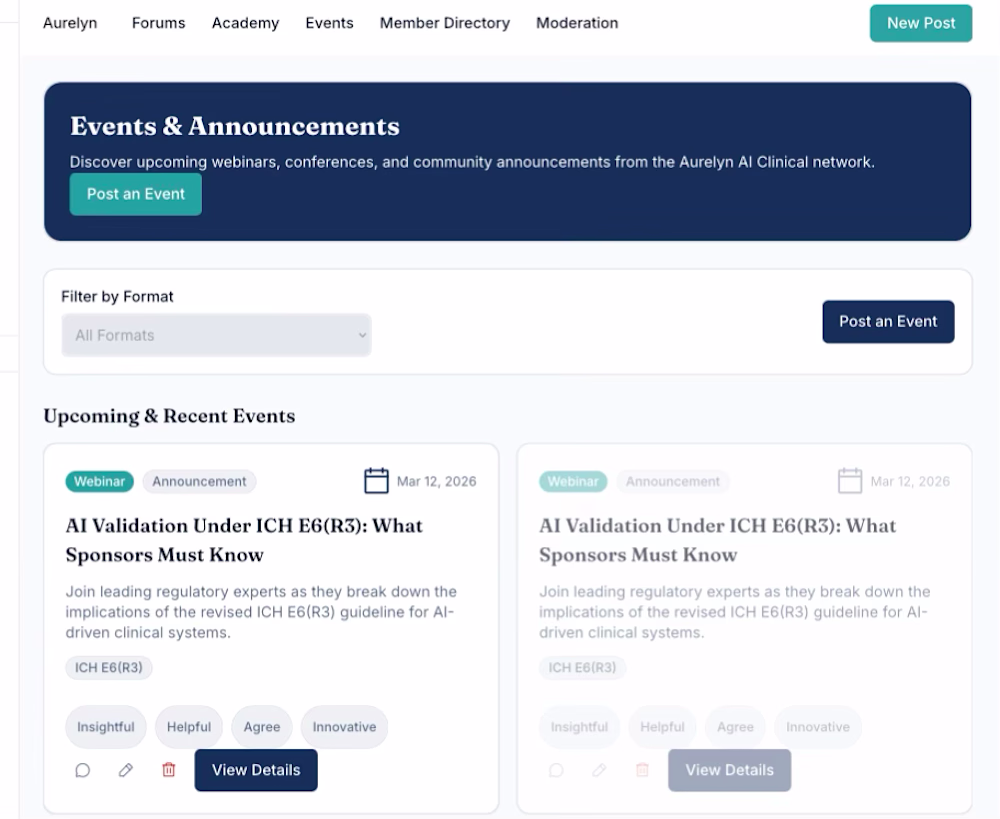Click the calendar icon on the first event card
The width and height of the screenshot is (1000, 819).
(376, 481)
